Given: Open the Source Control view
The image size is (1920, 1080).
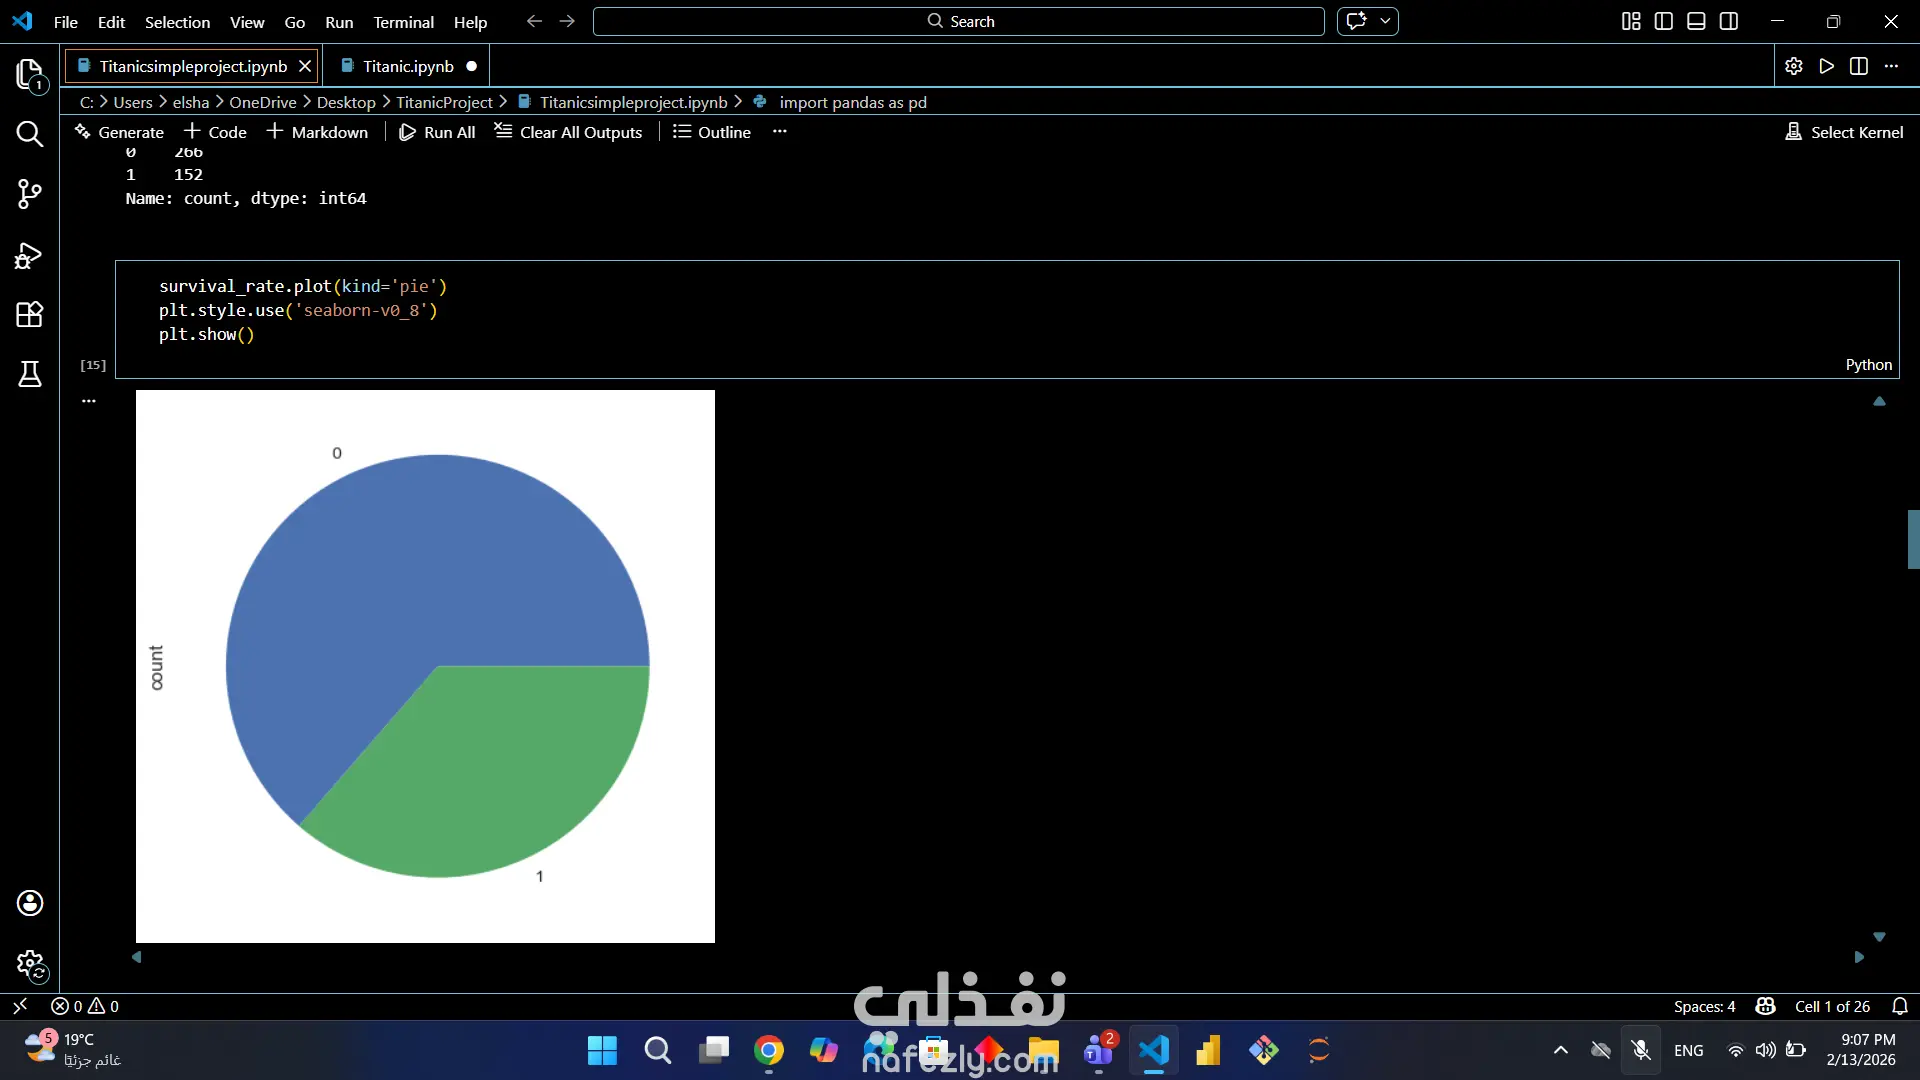Looking at the screenshot, I should (29, 194).
